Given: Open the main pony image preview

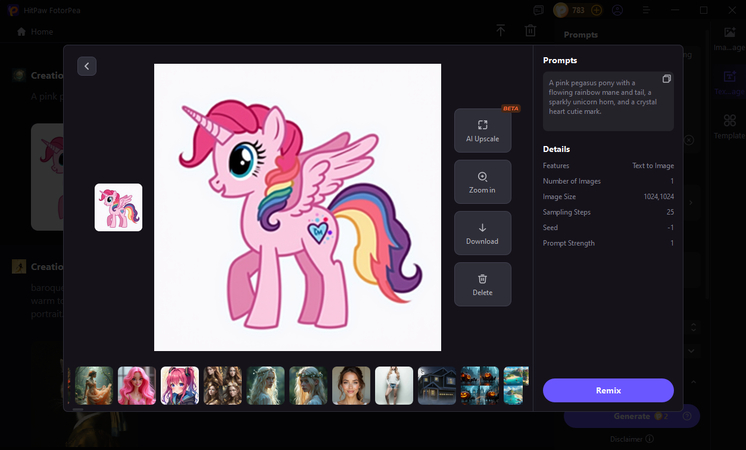Looking at the screenshot, I should [297, 207].
